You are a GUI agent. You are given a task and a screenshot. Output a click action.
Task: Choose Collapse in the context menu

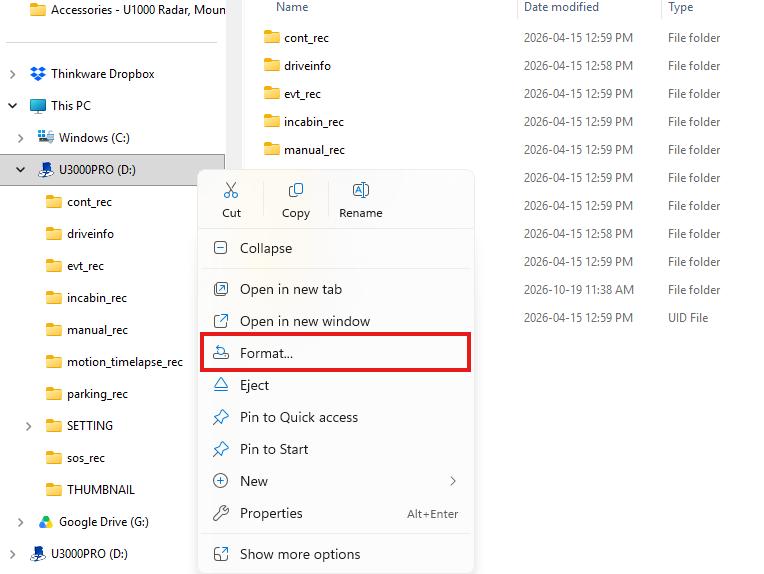[x=336, y=248]
